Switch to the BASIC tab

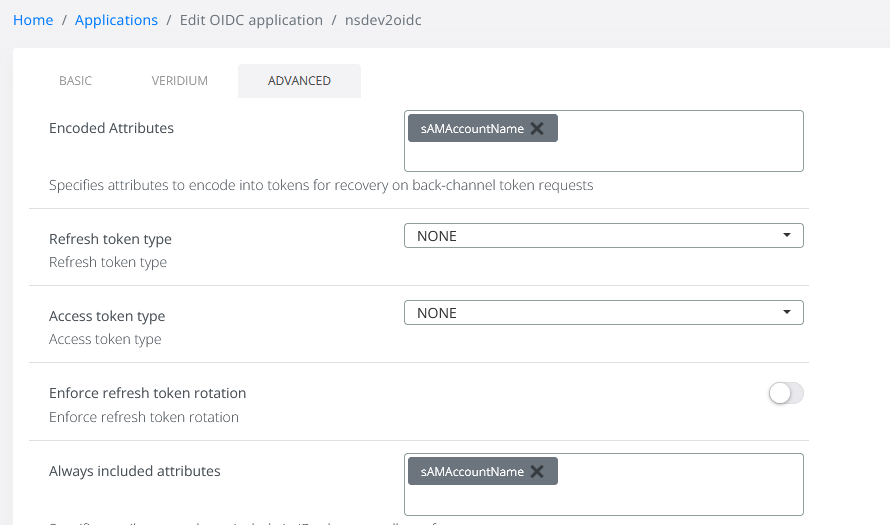[76, 81]
